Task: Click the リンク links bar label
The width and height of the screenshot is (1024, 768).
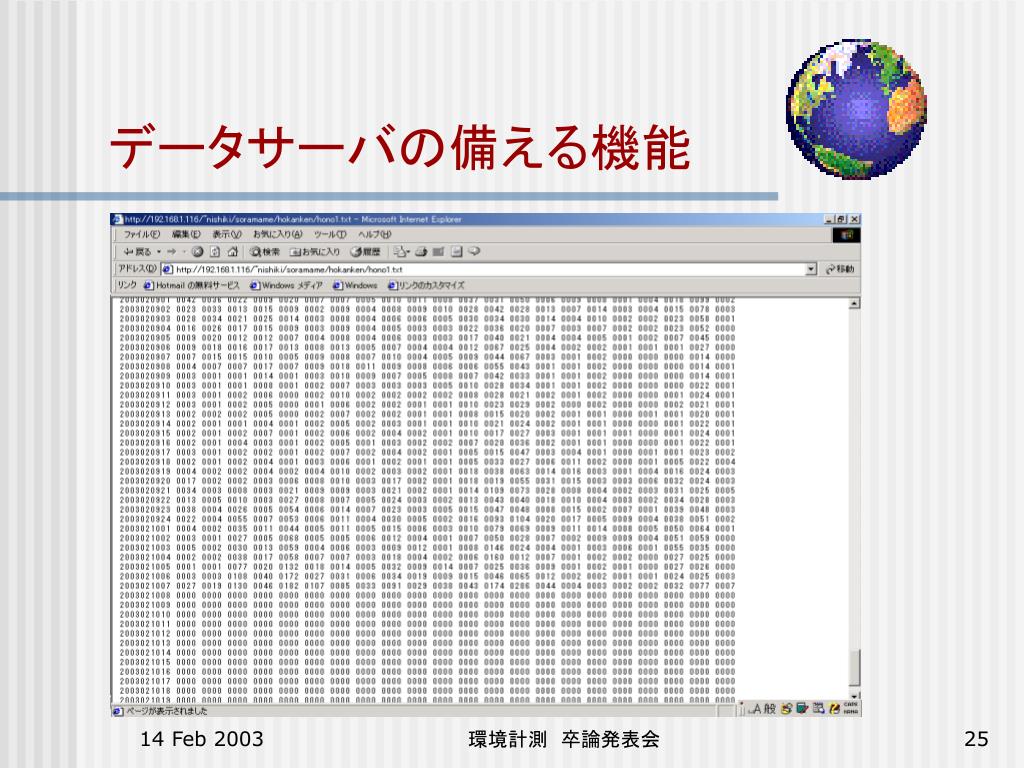Action: pos(127,285)
